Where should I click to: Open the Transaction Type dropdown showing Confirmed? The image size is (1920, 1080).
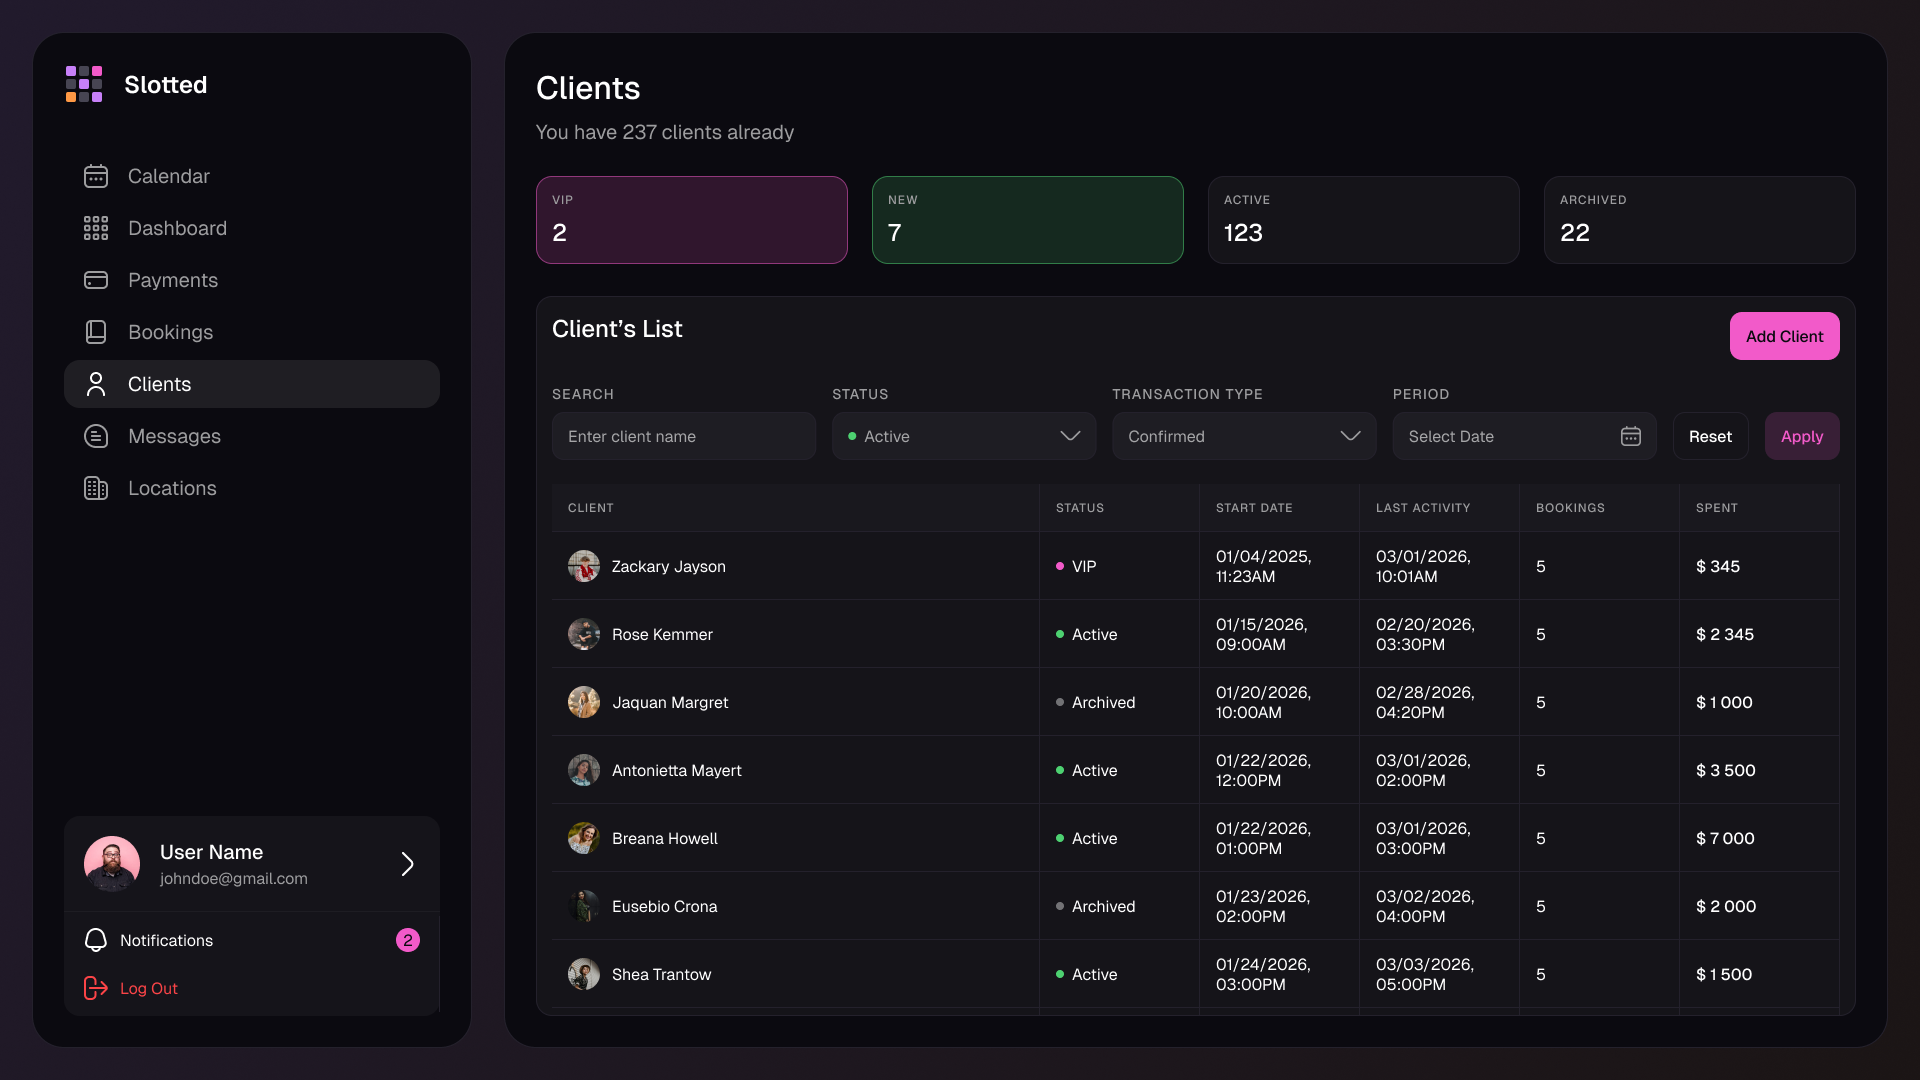(x=1244, y=436)
